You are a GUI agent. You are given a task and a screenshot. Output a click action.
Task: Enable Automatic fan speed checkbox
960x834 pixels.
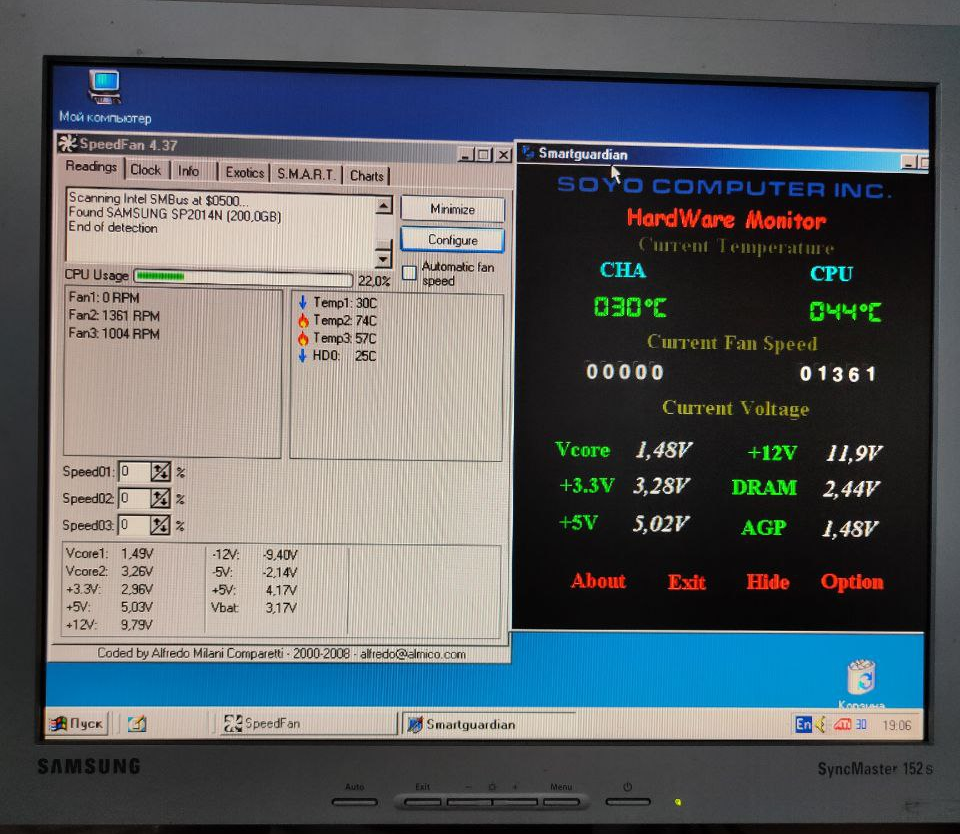tap(409, 273)
